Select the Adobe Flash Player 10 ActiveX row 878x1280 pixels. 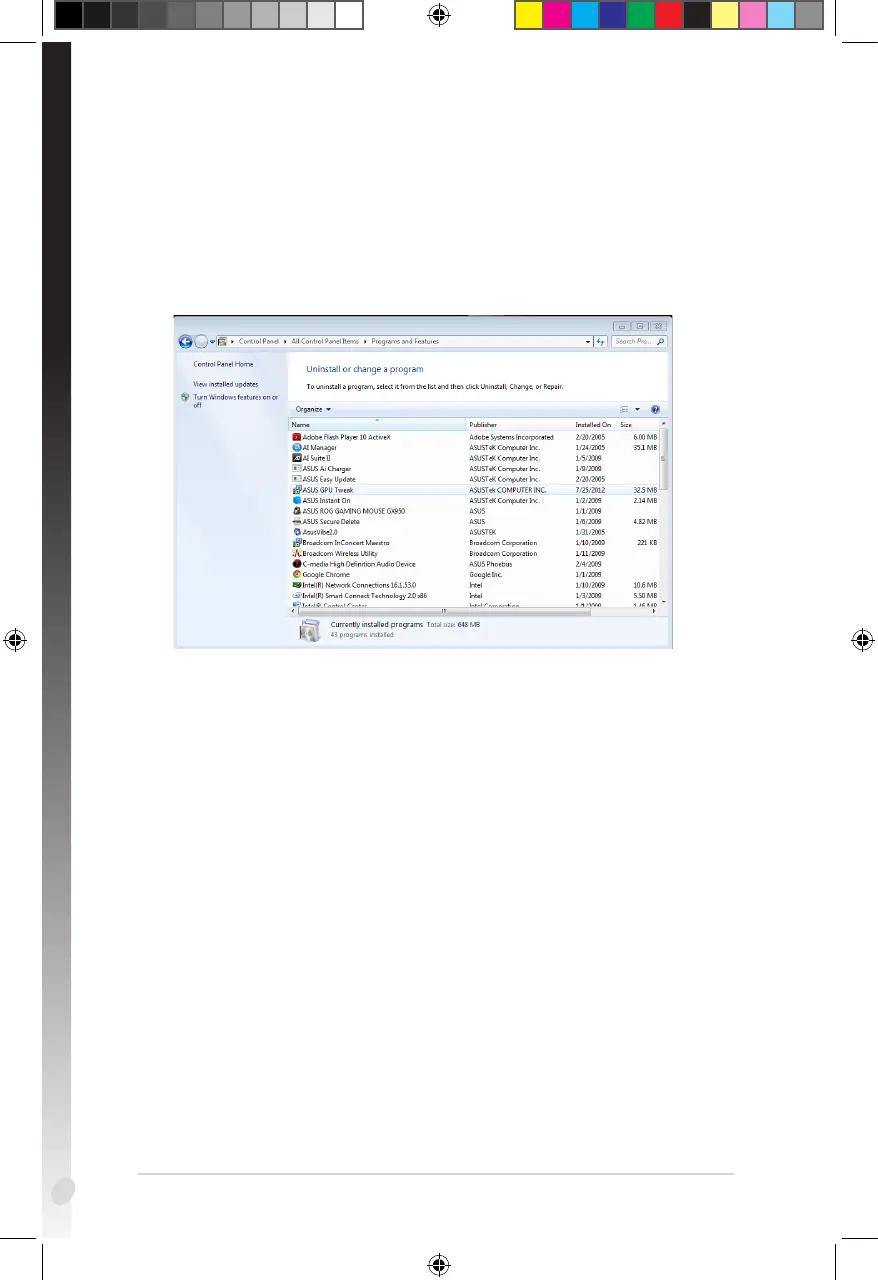click(474, 437)
